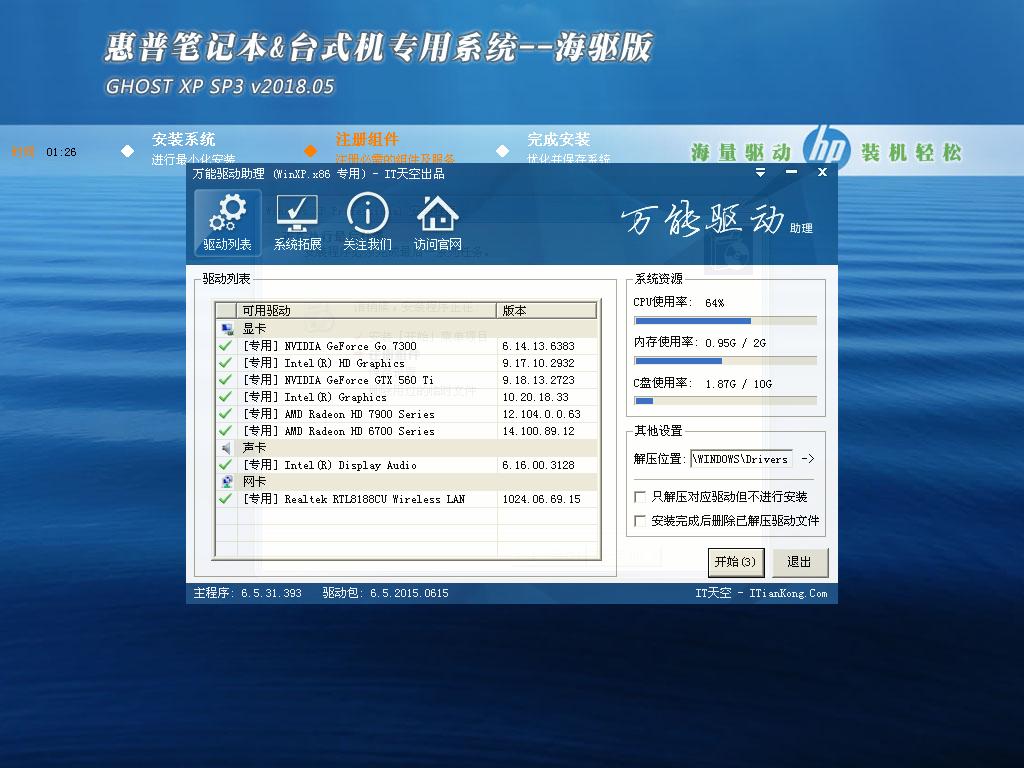
Task: Select the 驱动列表 gear icon
Action: [226, 213]
